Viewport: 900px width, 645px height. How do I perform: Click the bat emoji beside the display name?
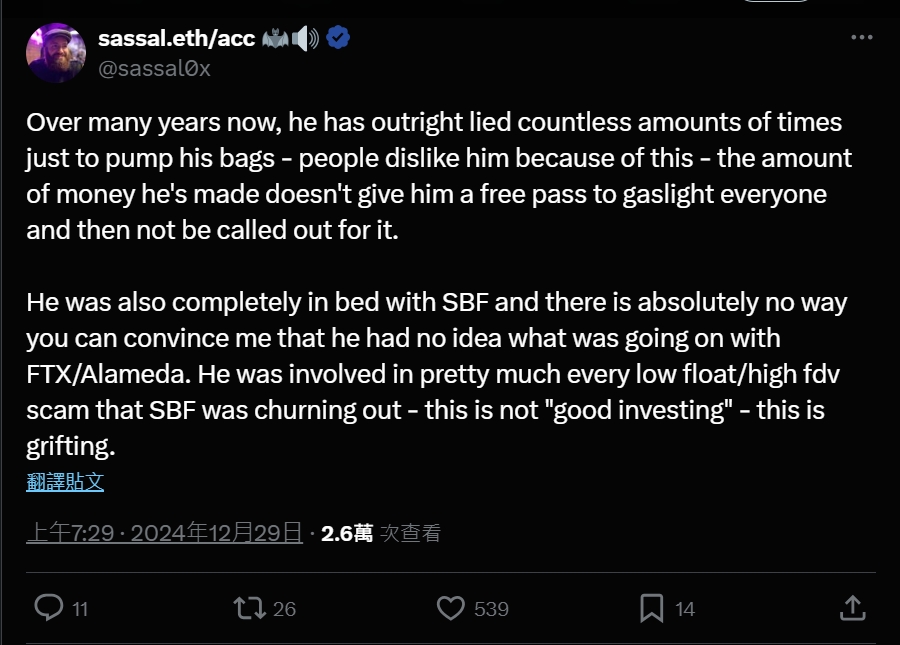pos(275,39)
